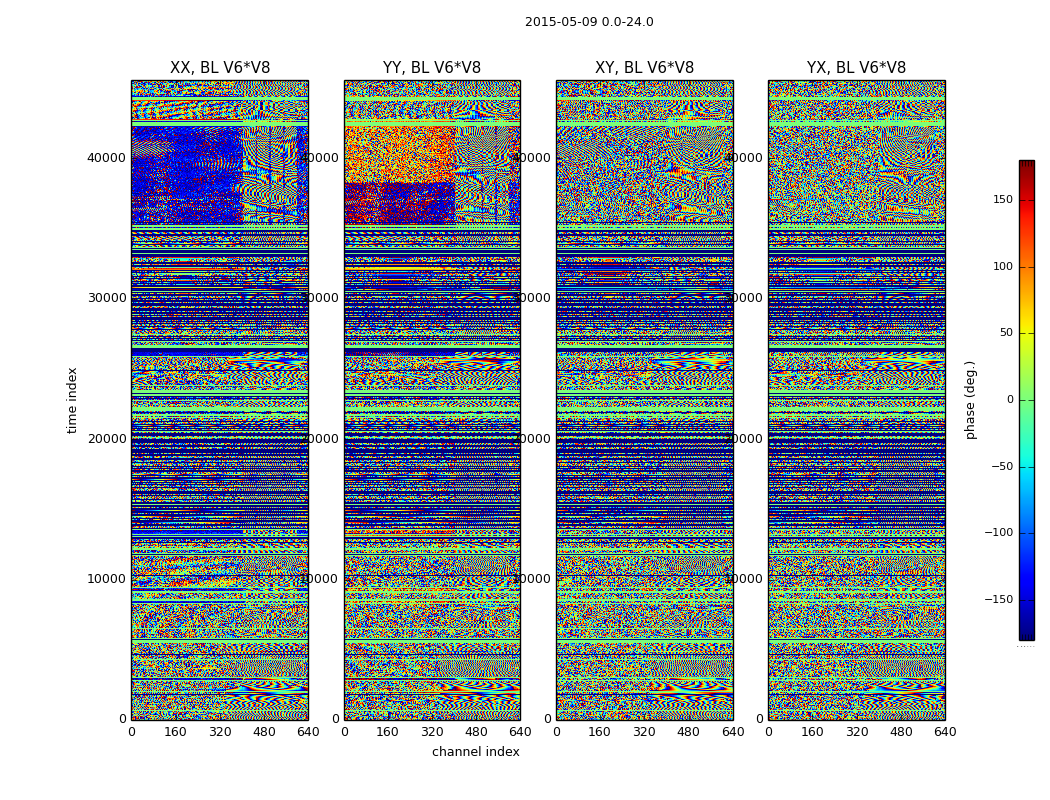Click the −150 tick on the colorbar
Screen dimensions: 1050x800
pos(999,600)
